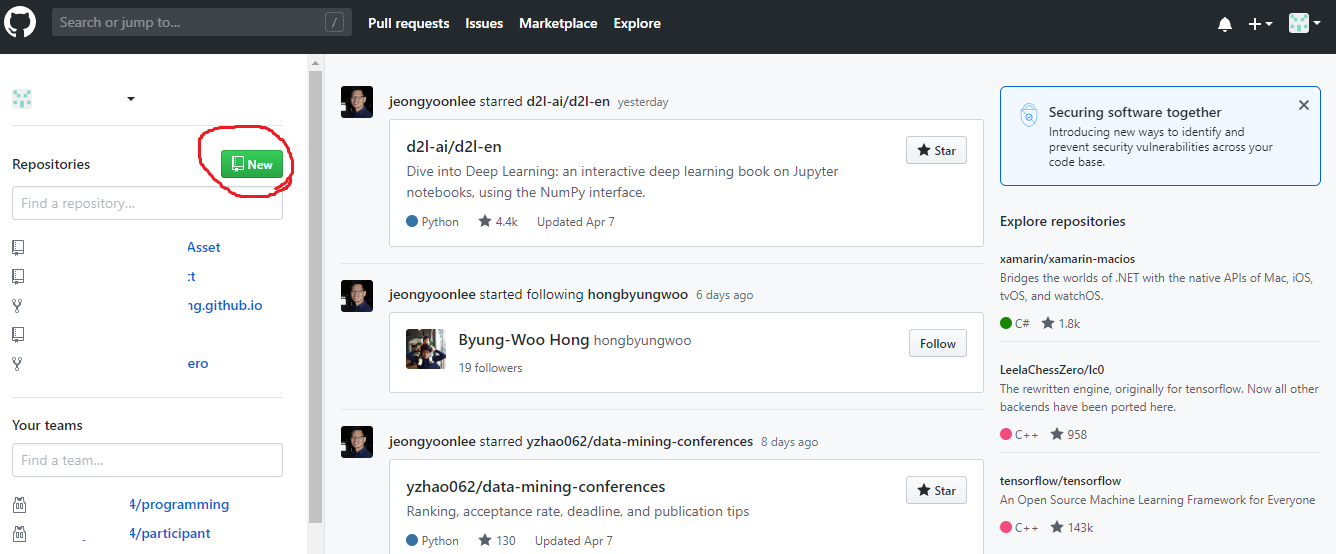1336x554 pixels.
Task: Open the team ending in /participant
Action: pos(170,533)
